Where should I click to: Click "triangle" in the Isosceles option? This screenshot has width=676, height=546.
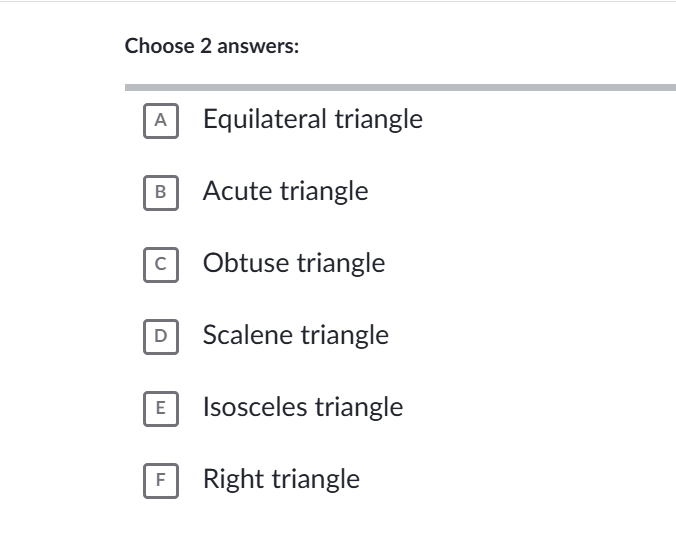pyautogui.click(x=359, y=407)
